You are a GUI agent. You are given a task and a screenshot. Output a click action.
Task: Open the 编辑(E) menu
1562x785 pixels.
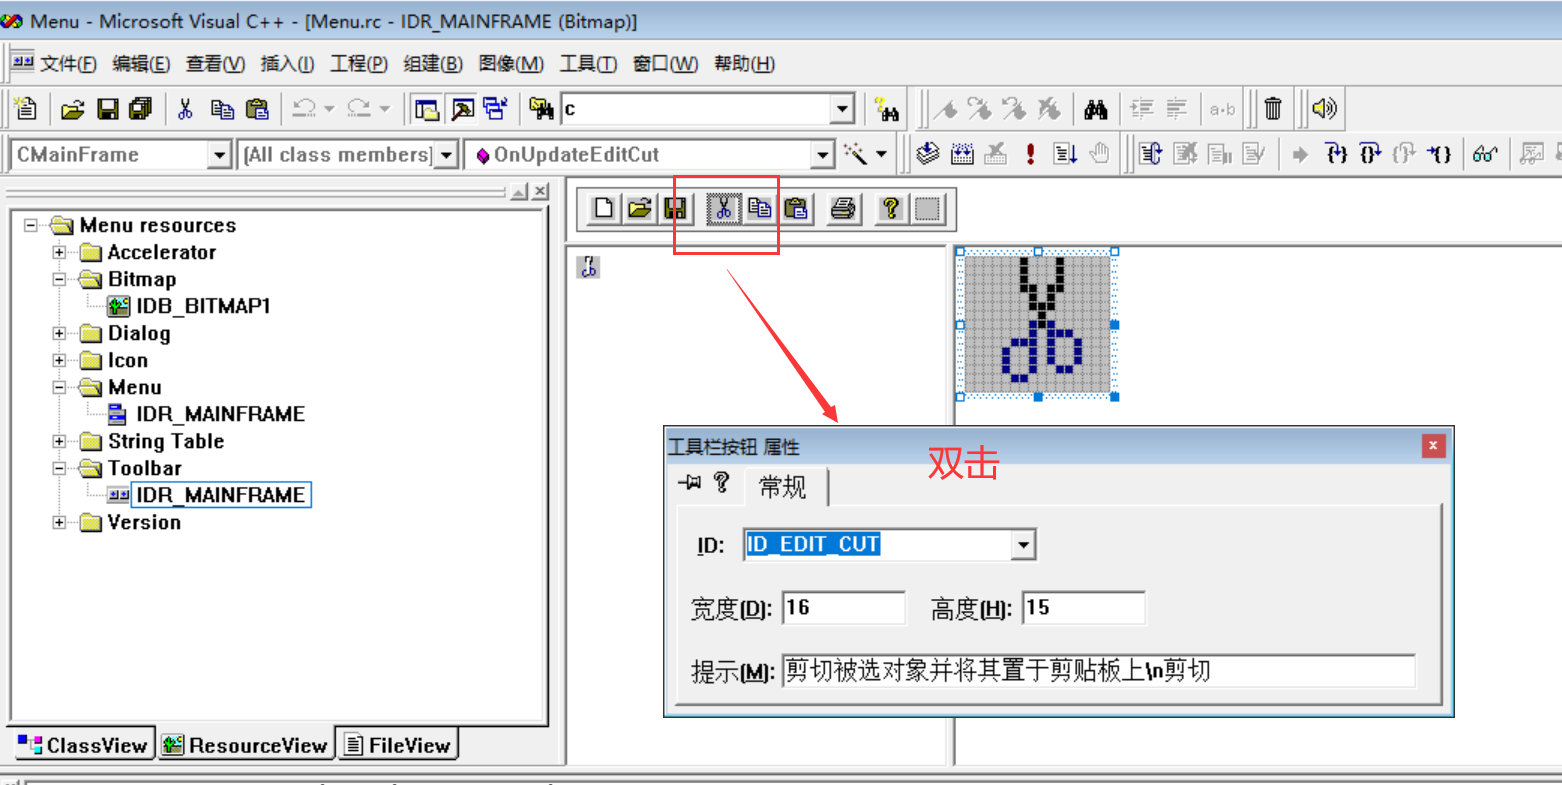coord(141,64)
